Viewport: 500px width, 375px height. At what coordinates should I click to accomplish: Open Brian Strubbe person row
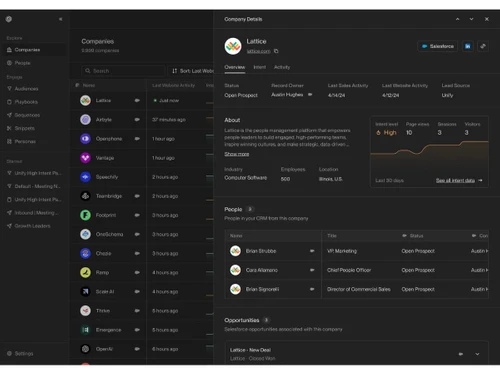(357, 251)
